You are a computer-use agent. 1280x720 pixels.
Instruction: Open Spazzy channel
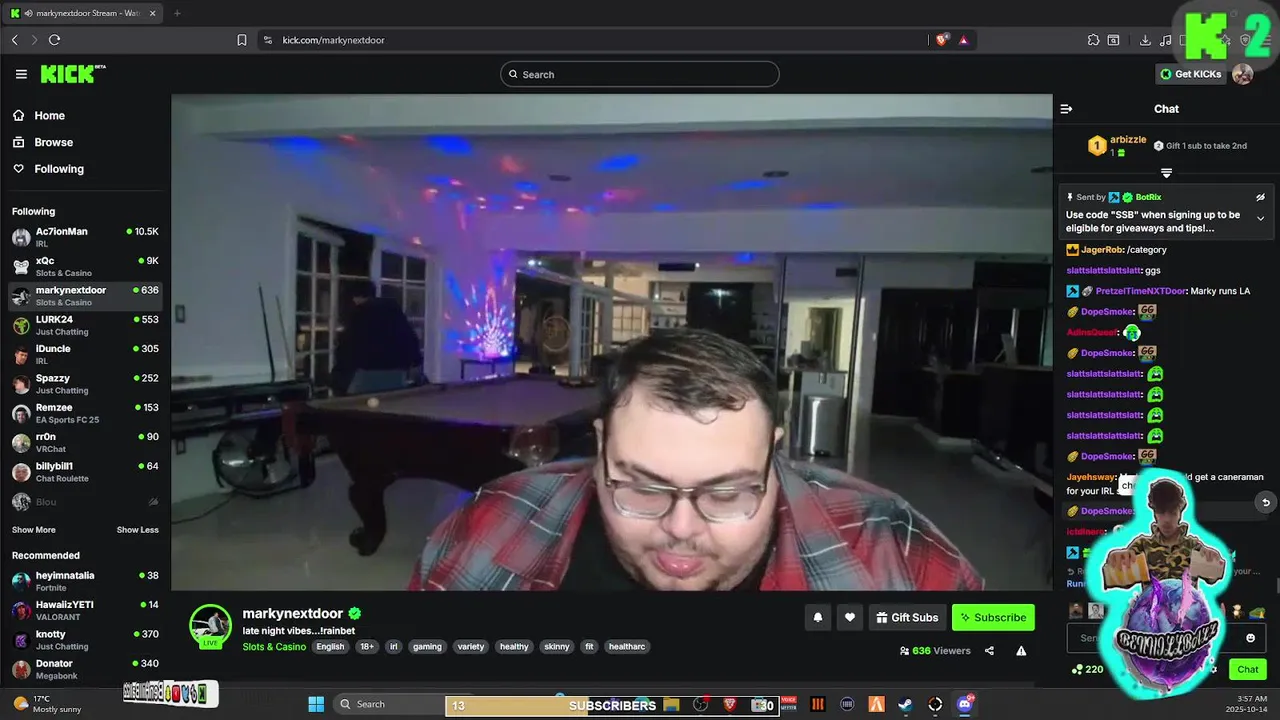tap(85, 384)
